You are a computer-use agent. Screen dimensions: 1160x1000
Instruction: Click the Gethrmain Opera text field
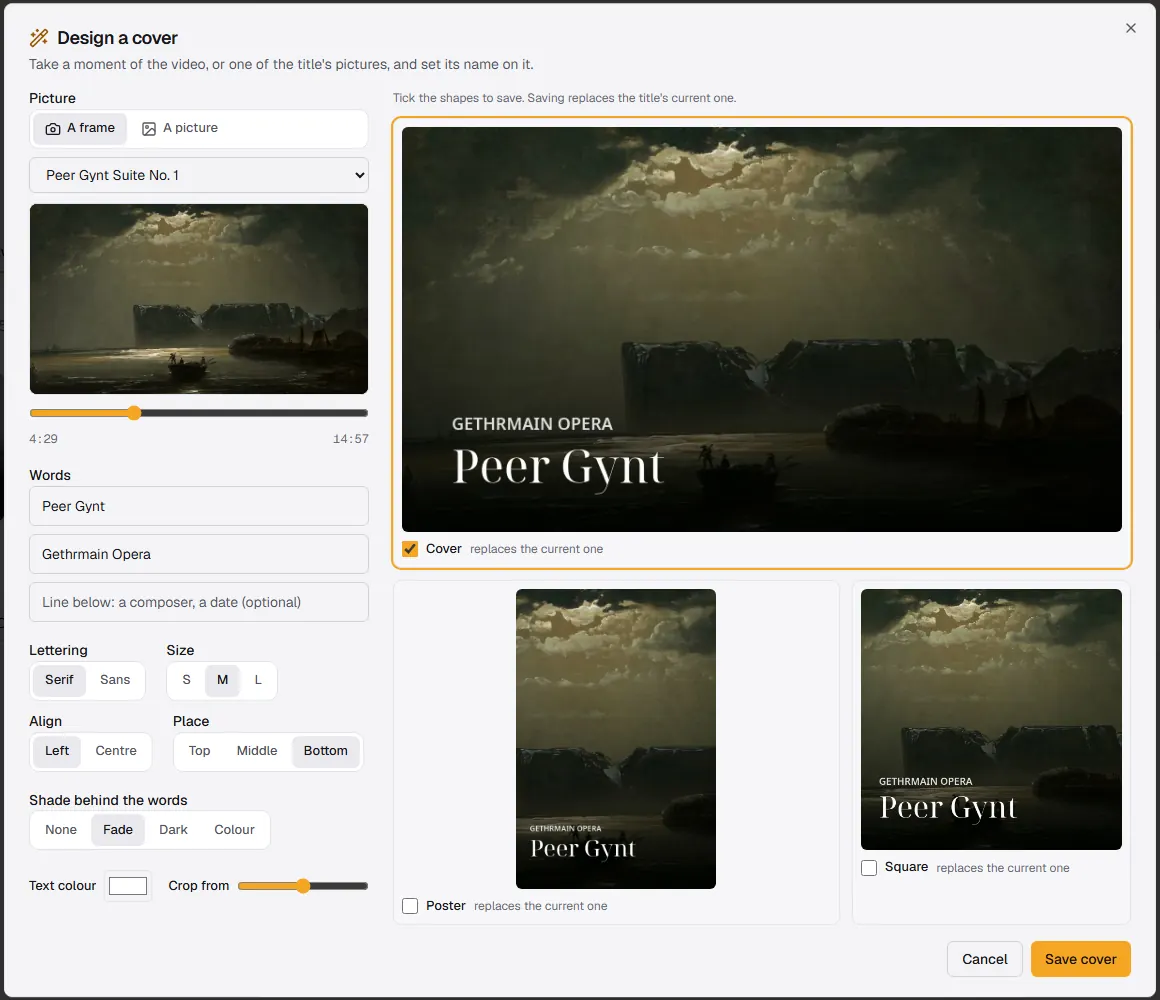coord(199,554)
